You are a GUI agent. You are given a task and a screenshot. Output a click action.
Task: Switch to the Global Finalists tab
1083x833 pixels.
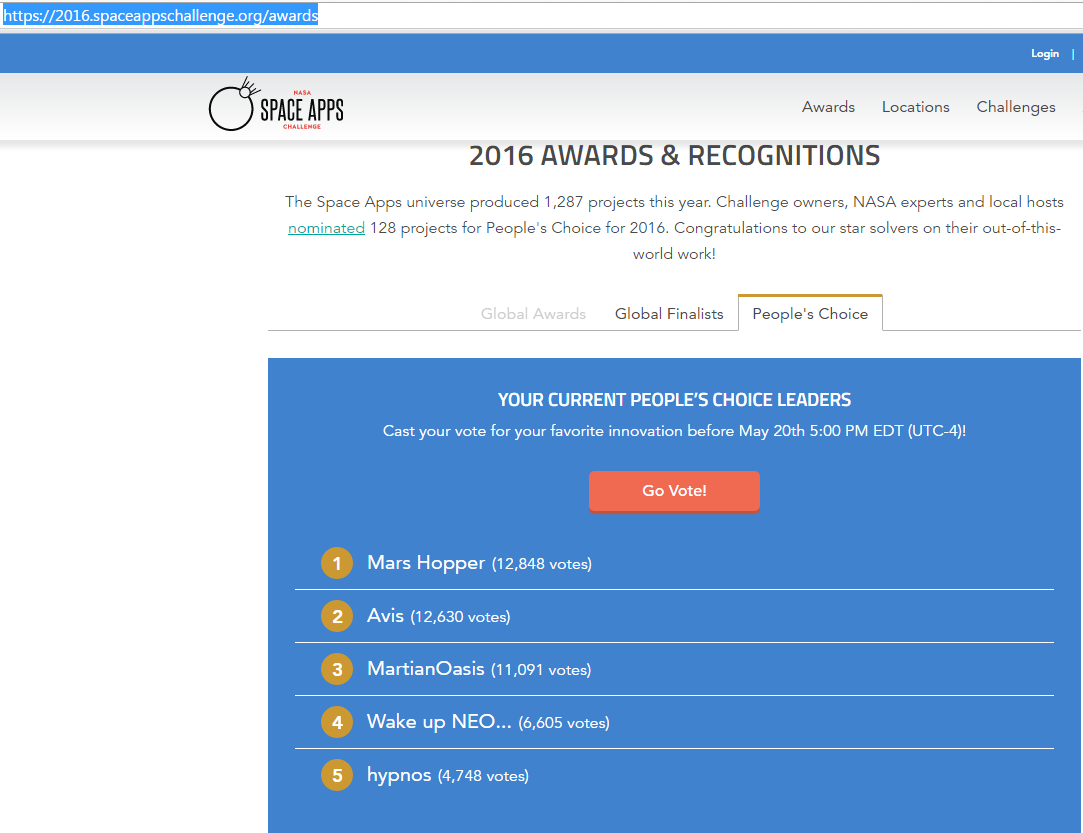669,314
